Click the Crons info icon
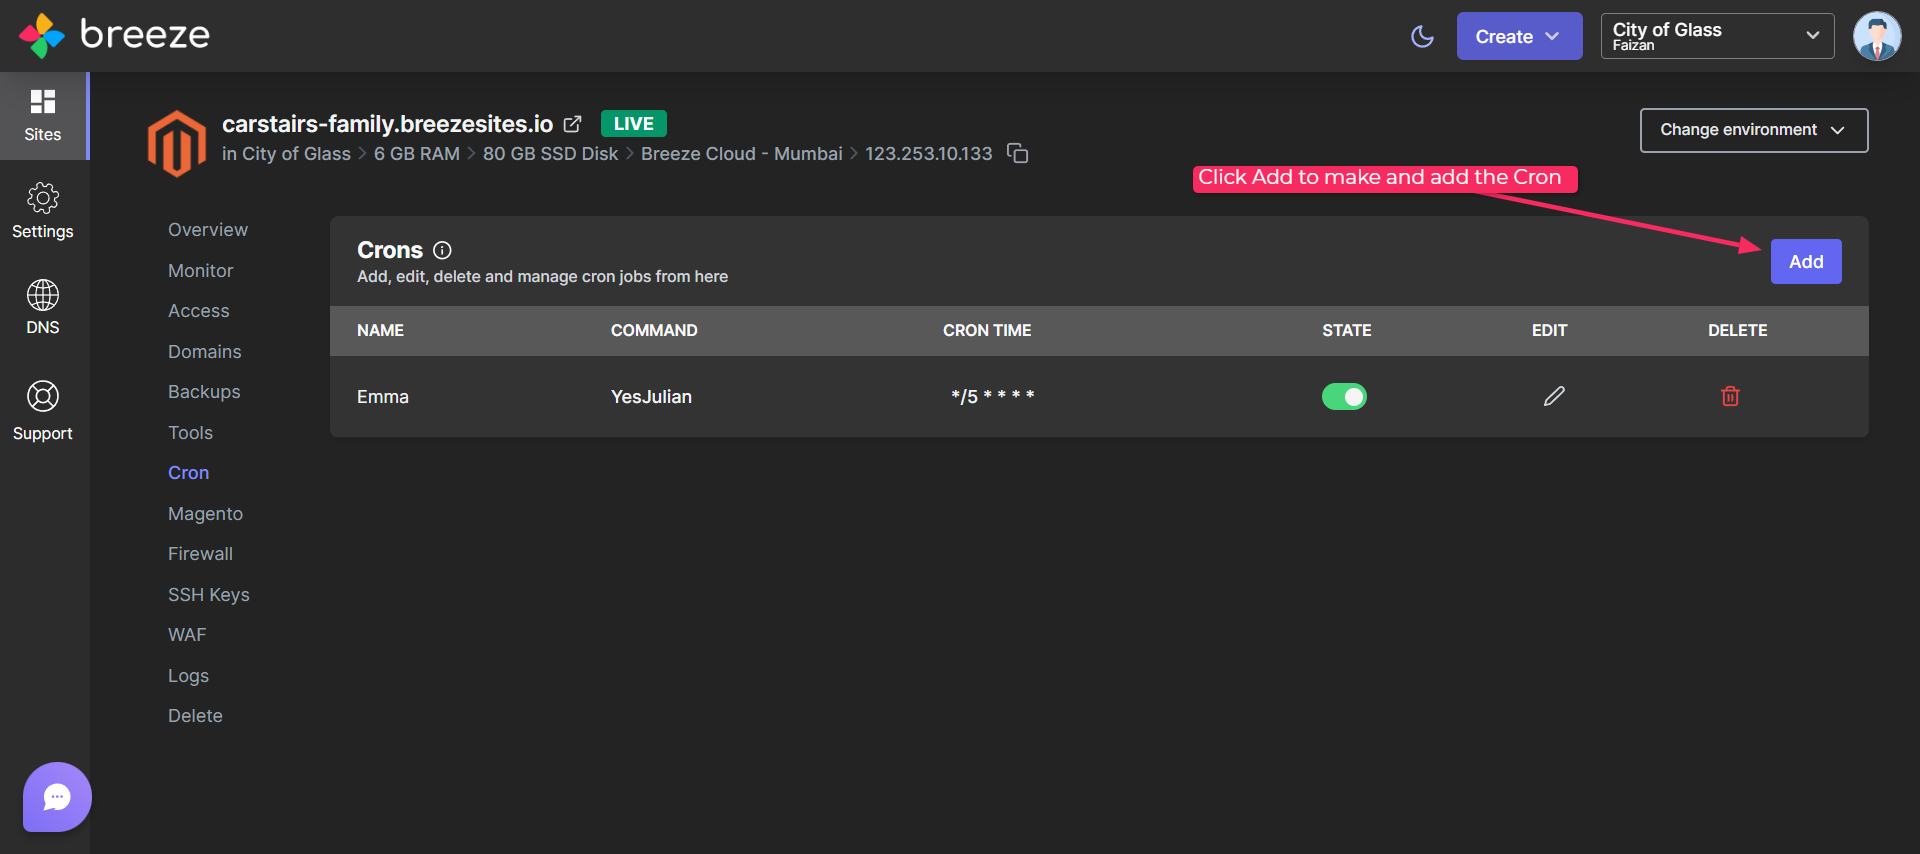The width and height of the screenshot is (1920, 854). (x=442, y=250)
